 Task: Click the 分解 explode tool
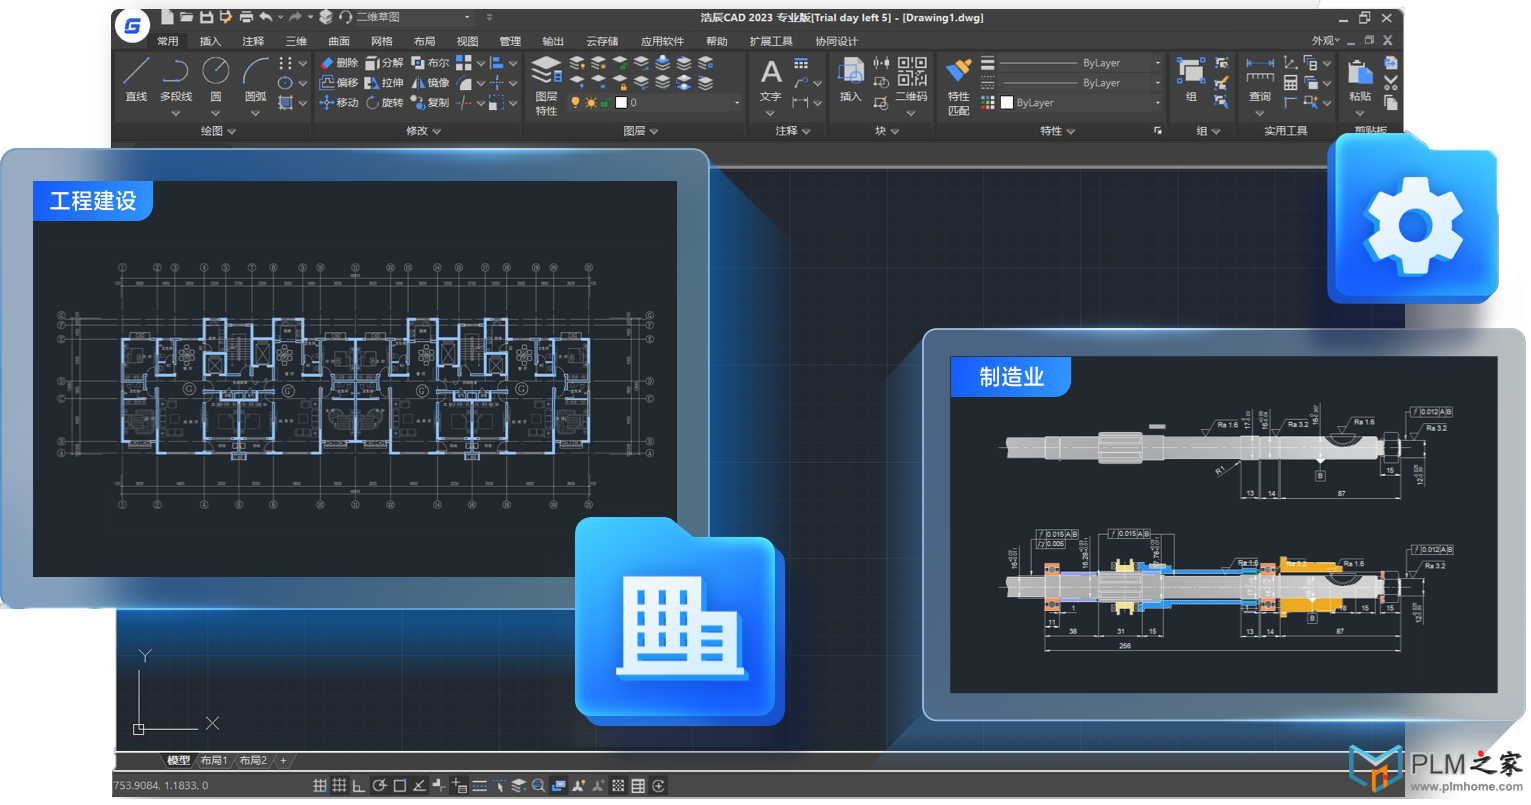point(385,63)
